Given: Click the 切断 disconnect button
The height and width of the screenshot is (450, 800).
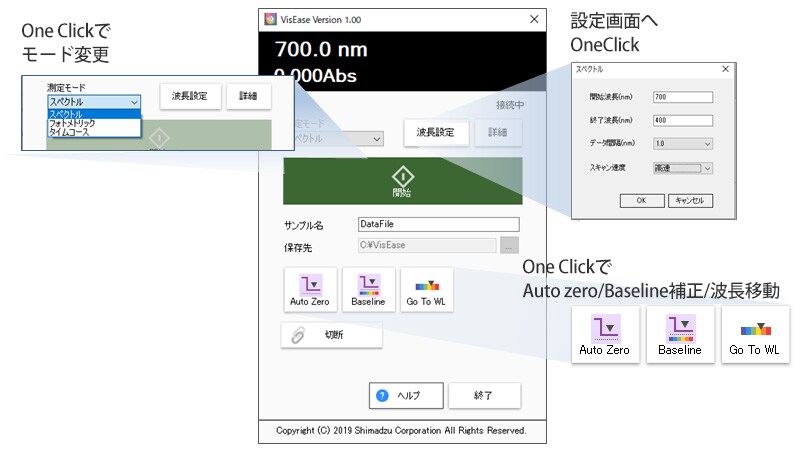Looking at the screenshot, I should [x=332, y=335].
